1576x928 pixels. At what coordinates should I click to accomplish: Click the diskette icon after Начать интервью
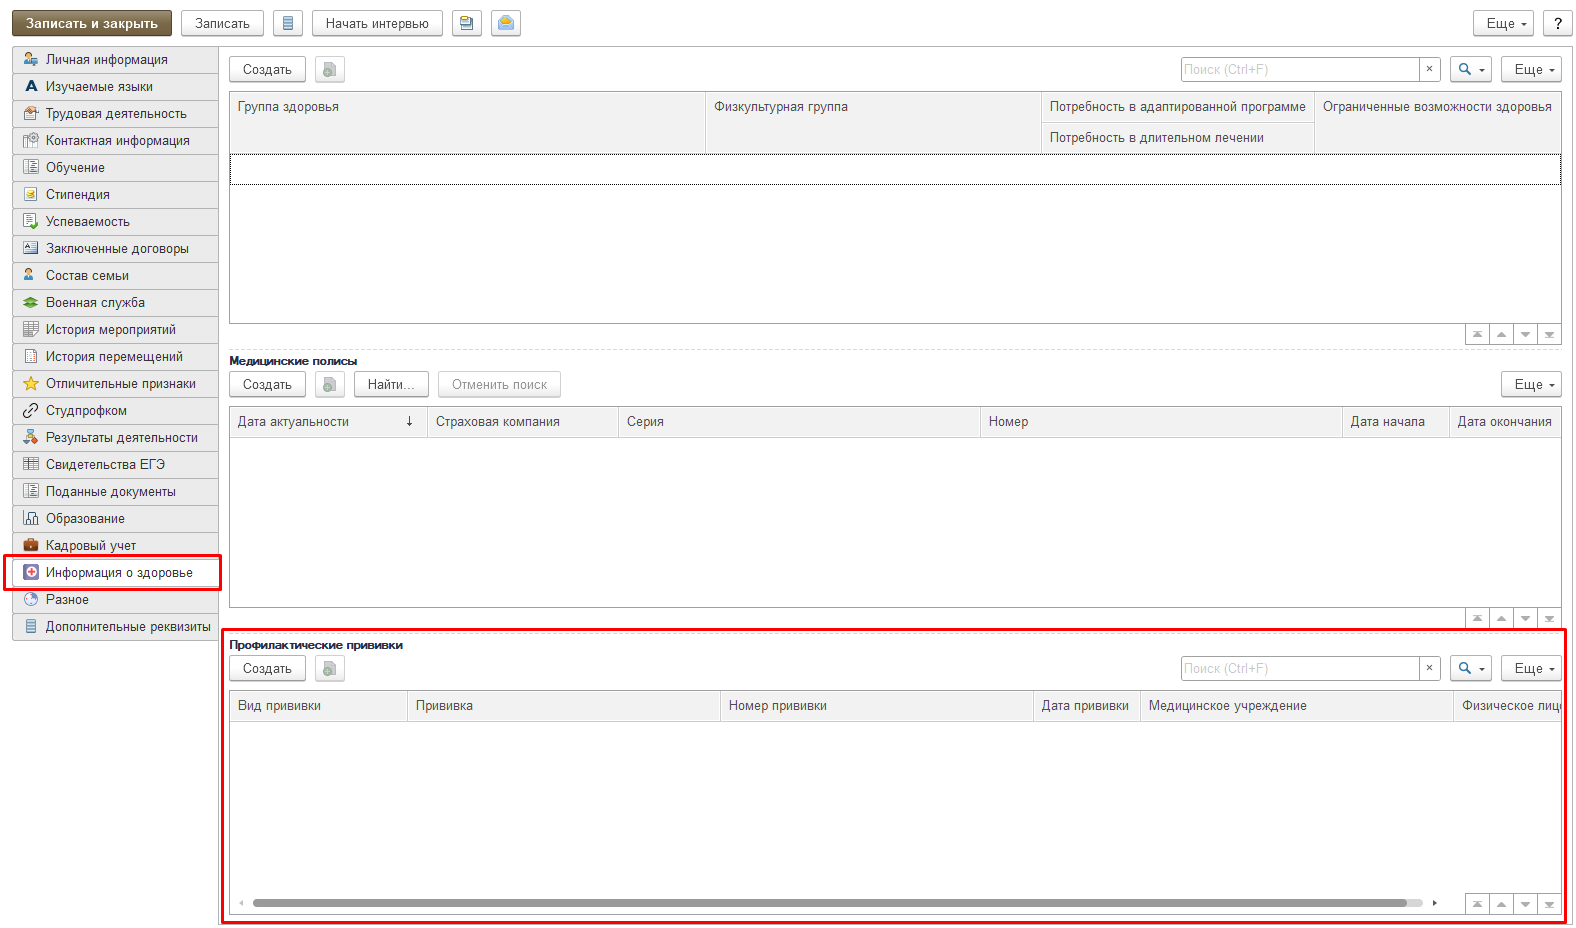(467, 23)
